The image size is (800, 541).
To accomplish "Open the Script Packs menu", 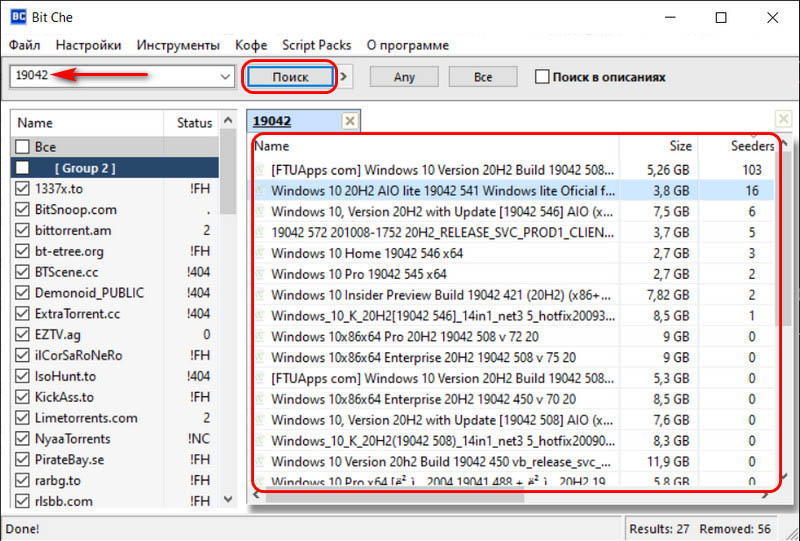I will [316, 45].
